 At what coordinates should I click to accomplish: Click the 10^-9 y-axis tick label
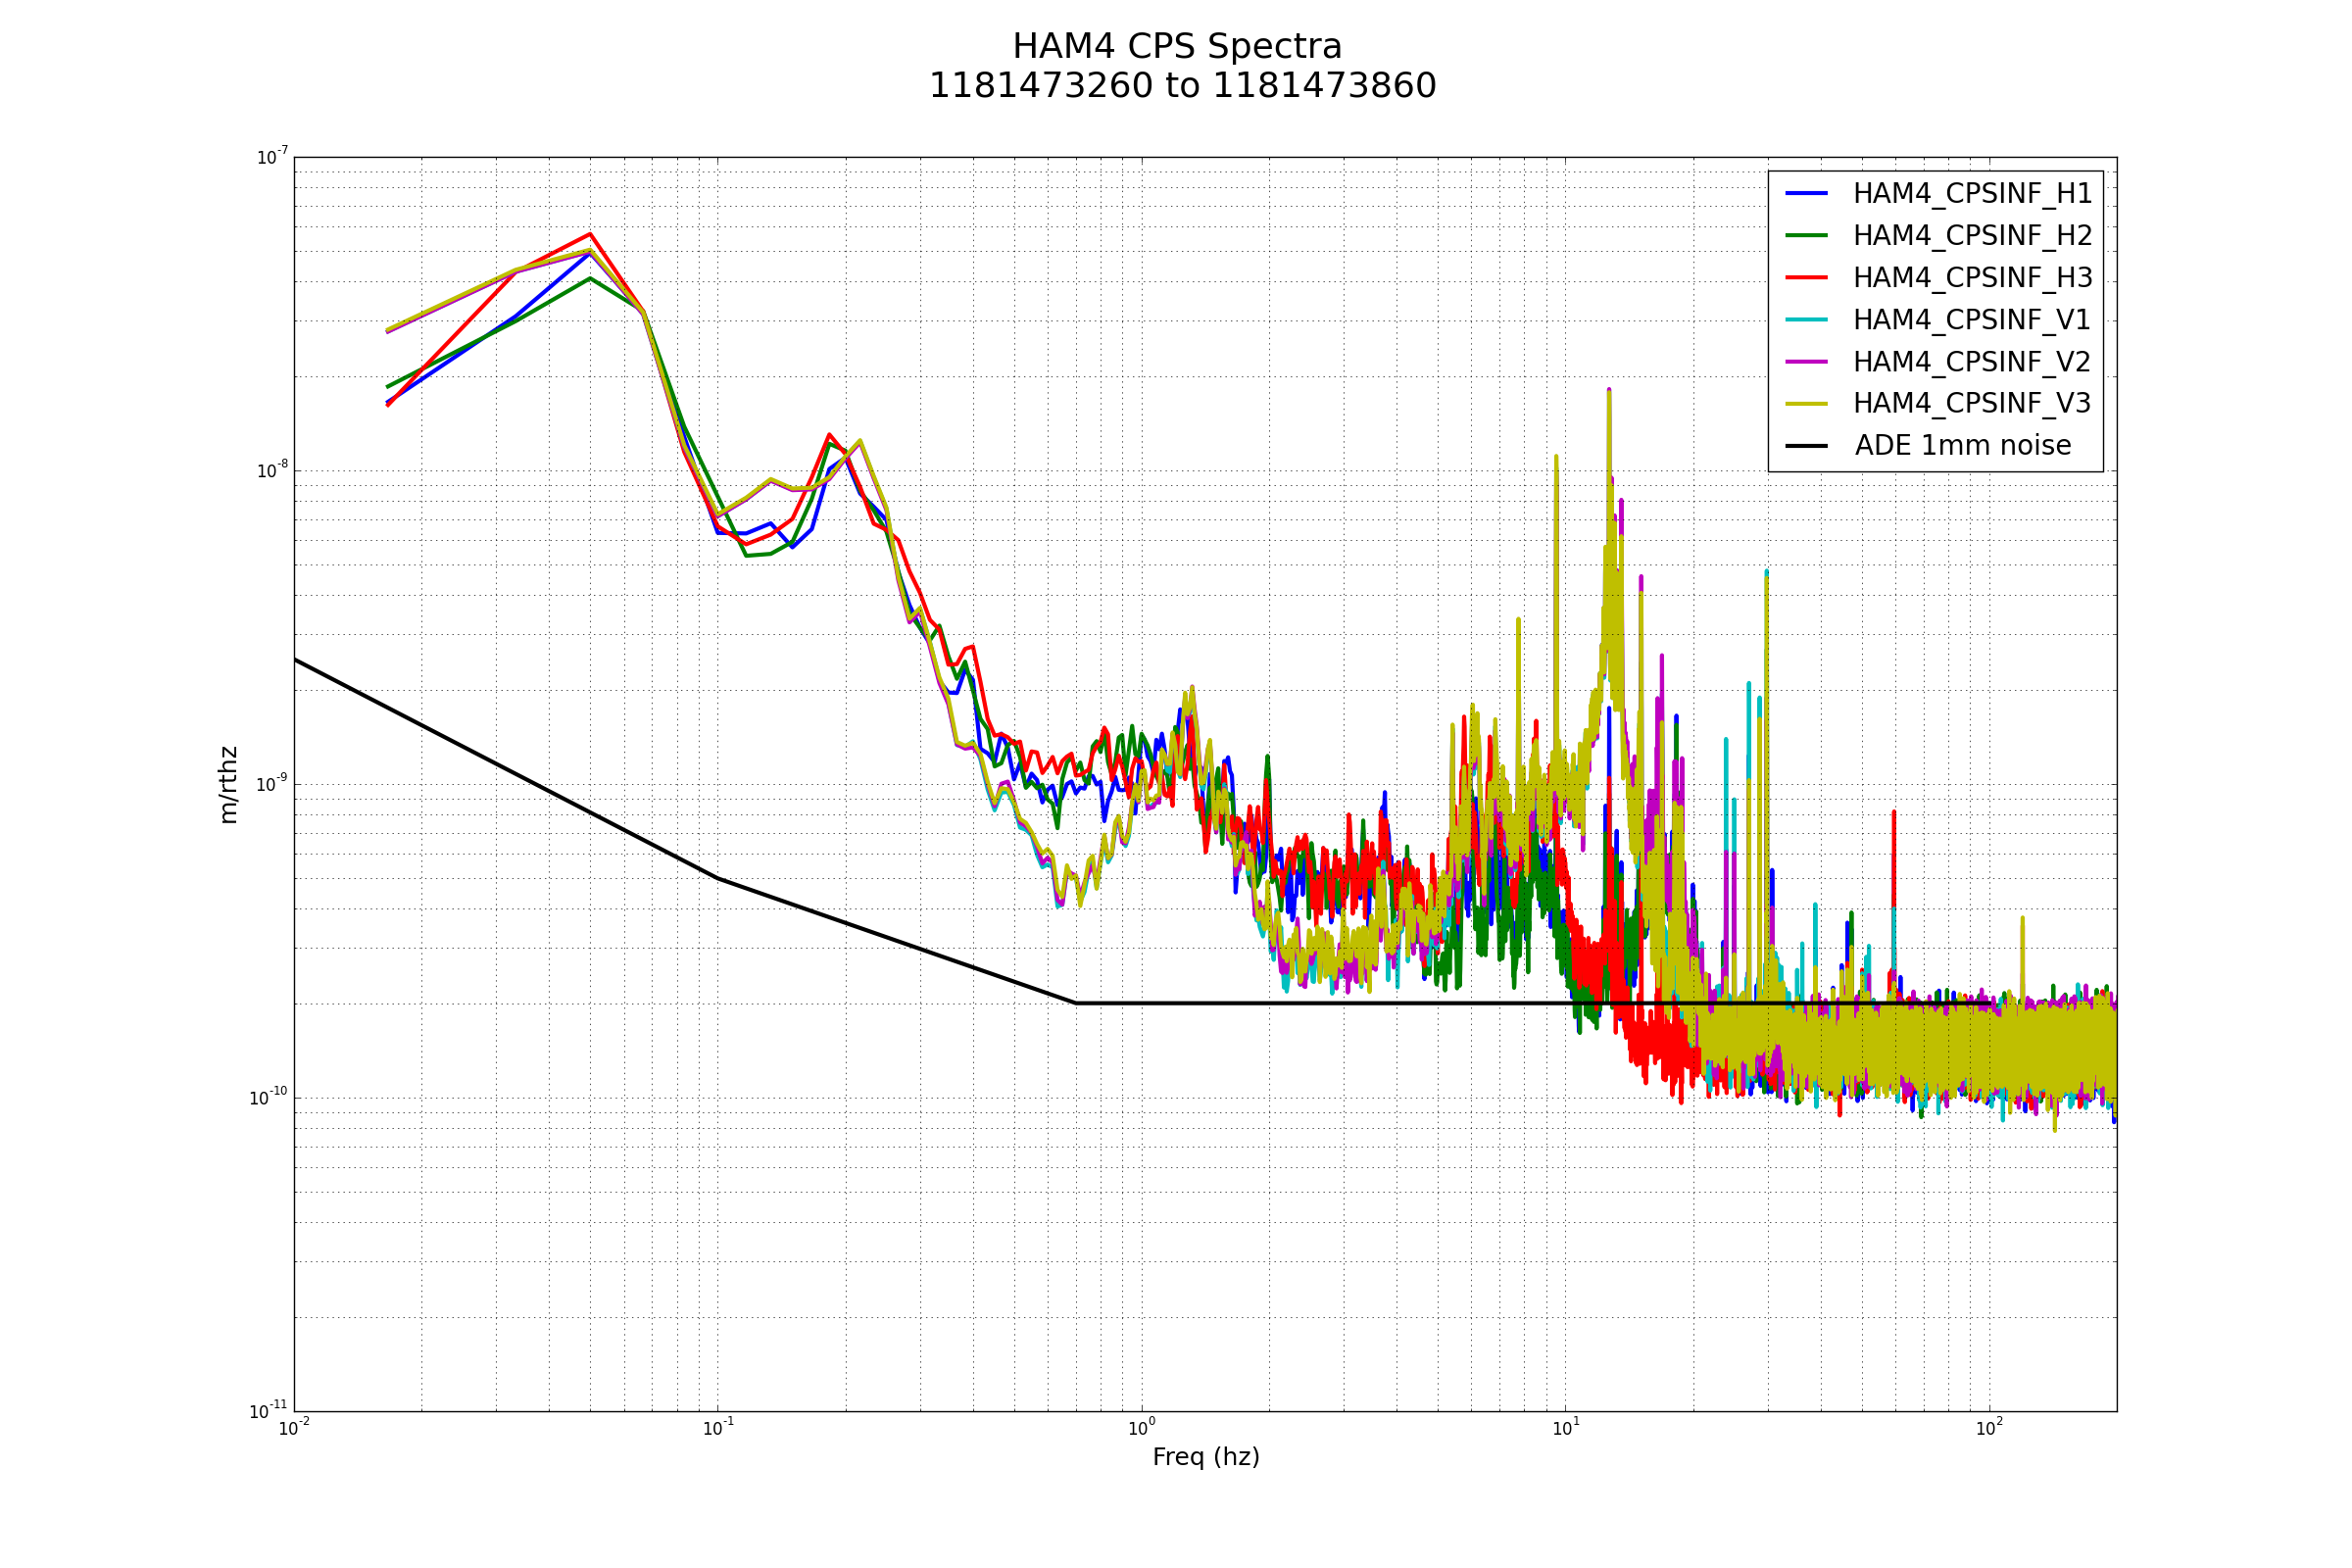[272, 784]
